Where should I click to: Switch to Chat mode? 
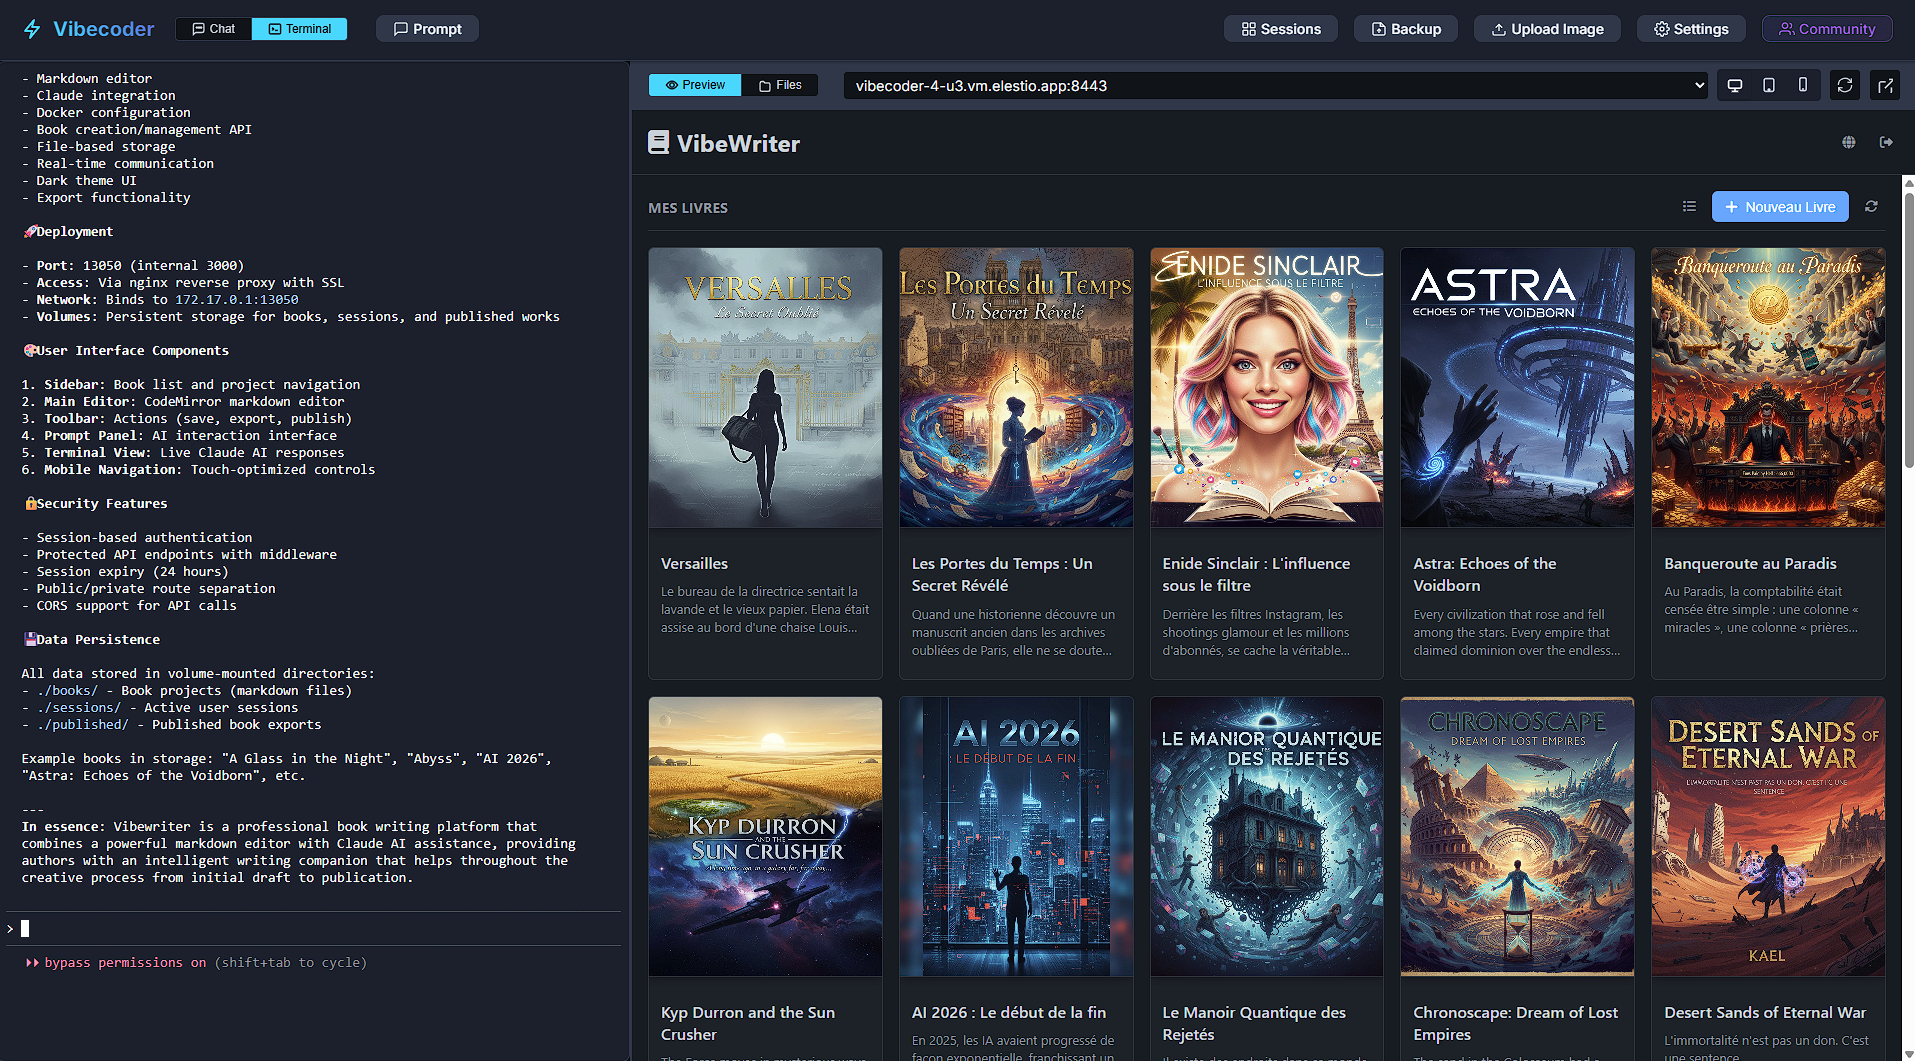(x=214, y=29)
